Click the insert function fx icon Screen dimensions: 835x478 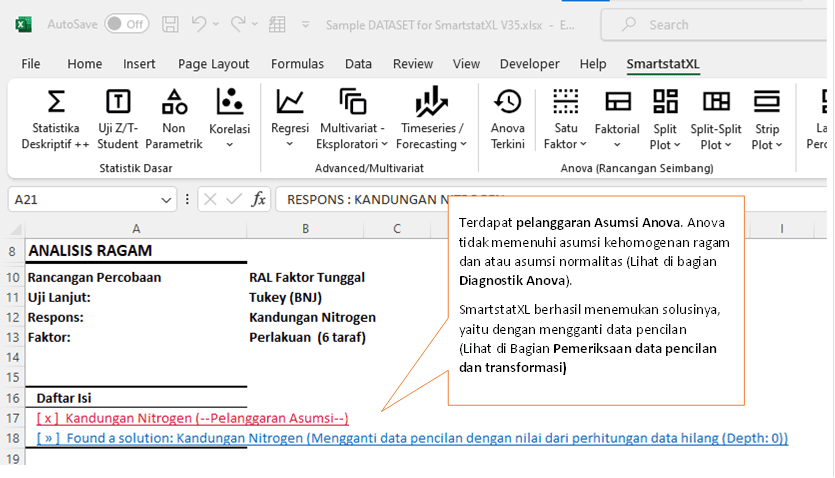click(258, 199)
